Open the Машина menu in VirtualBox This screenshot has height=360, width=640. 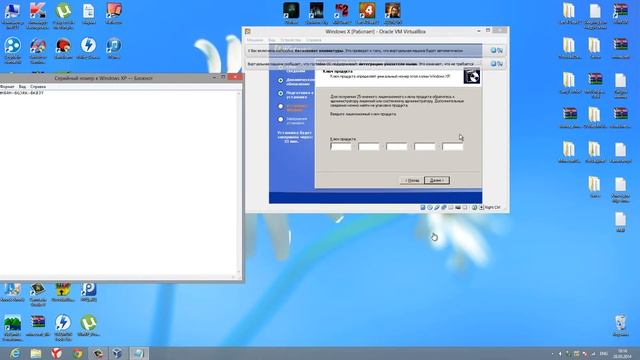tap(255, 40)
